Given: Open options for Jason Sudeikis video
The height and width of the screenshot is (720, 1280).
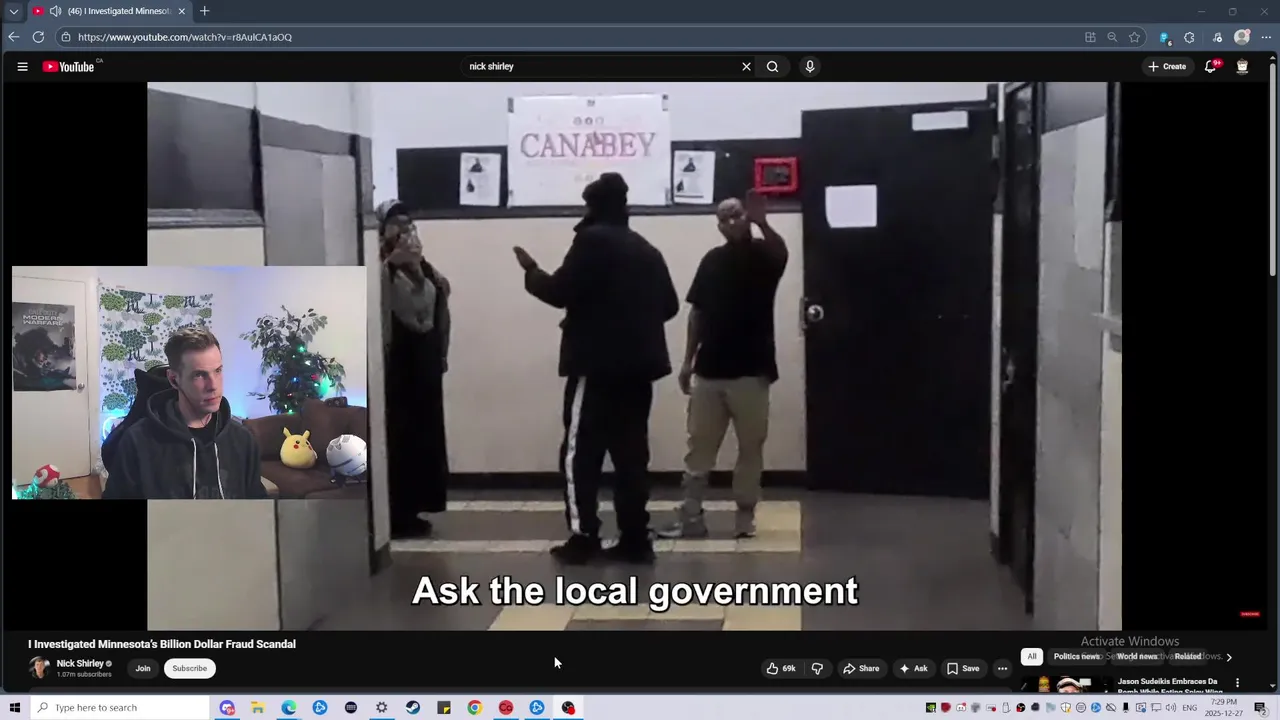Looking at the screenshot, I should click(x=1237, y=683).
